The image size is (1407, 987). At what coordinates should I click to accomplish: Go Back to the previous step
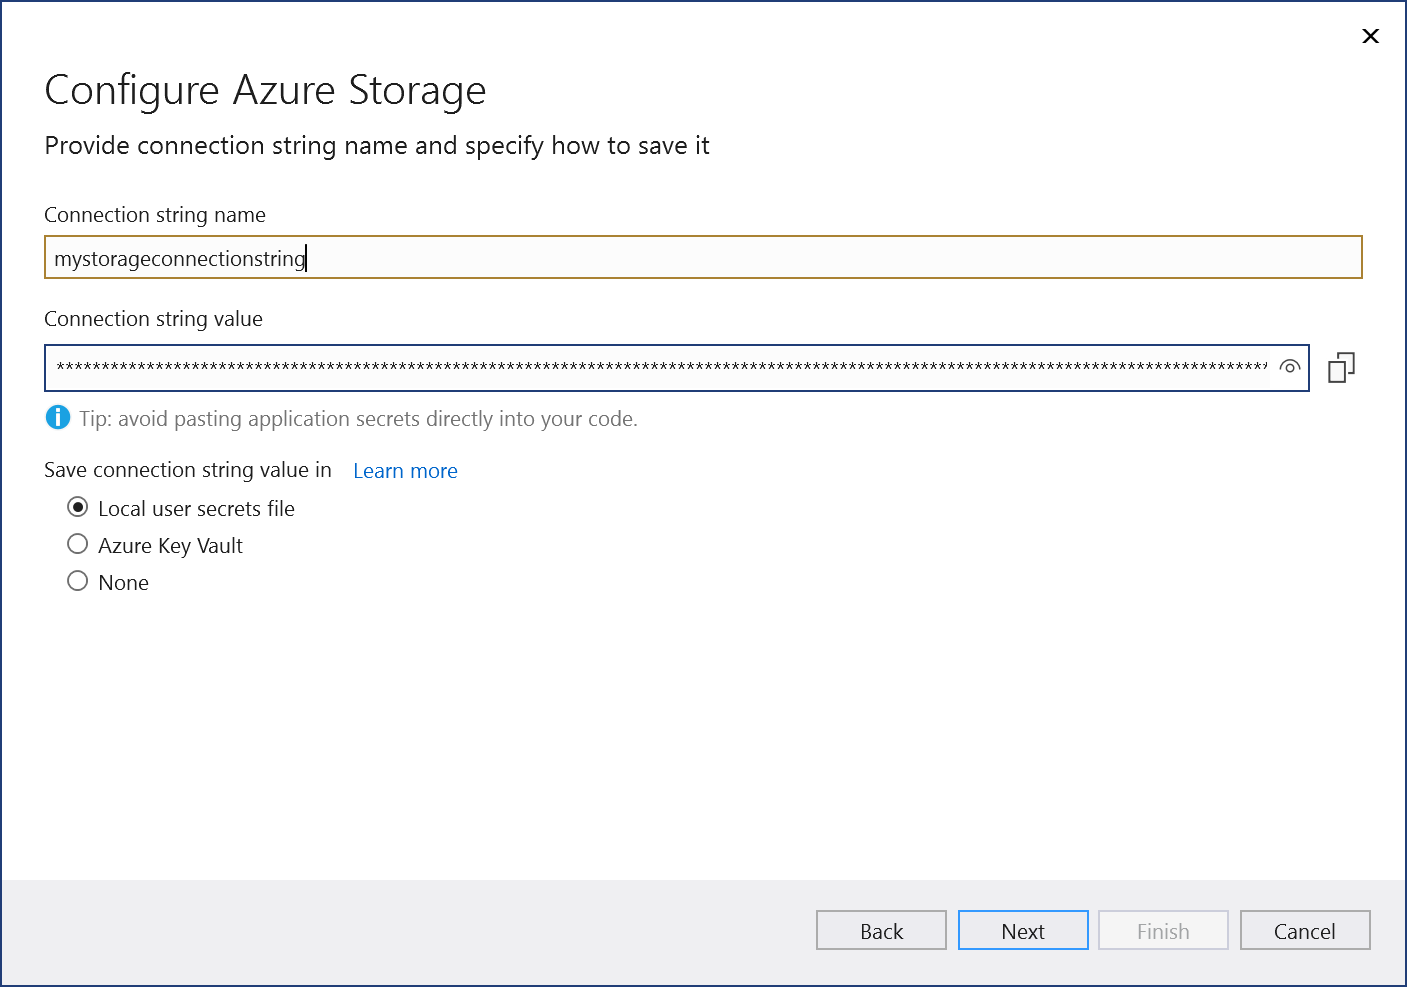(880, 930)
